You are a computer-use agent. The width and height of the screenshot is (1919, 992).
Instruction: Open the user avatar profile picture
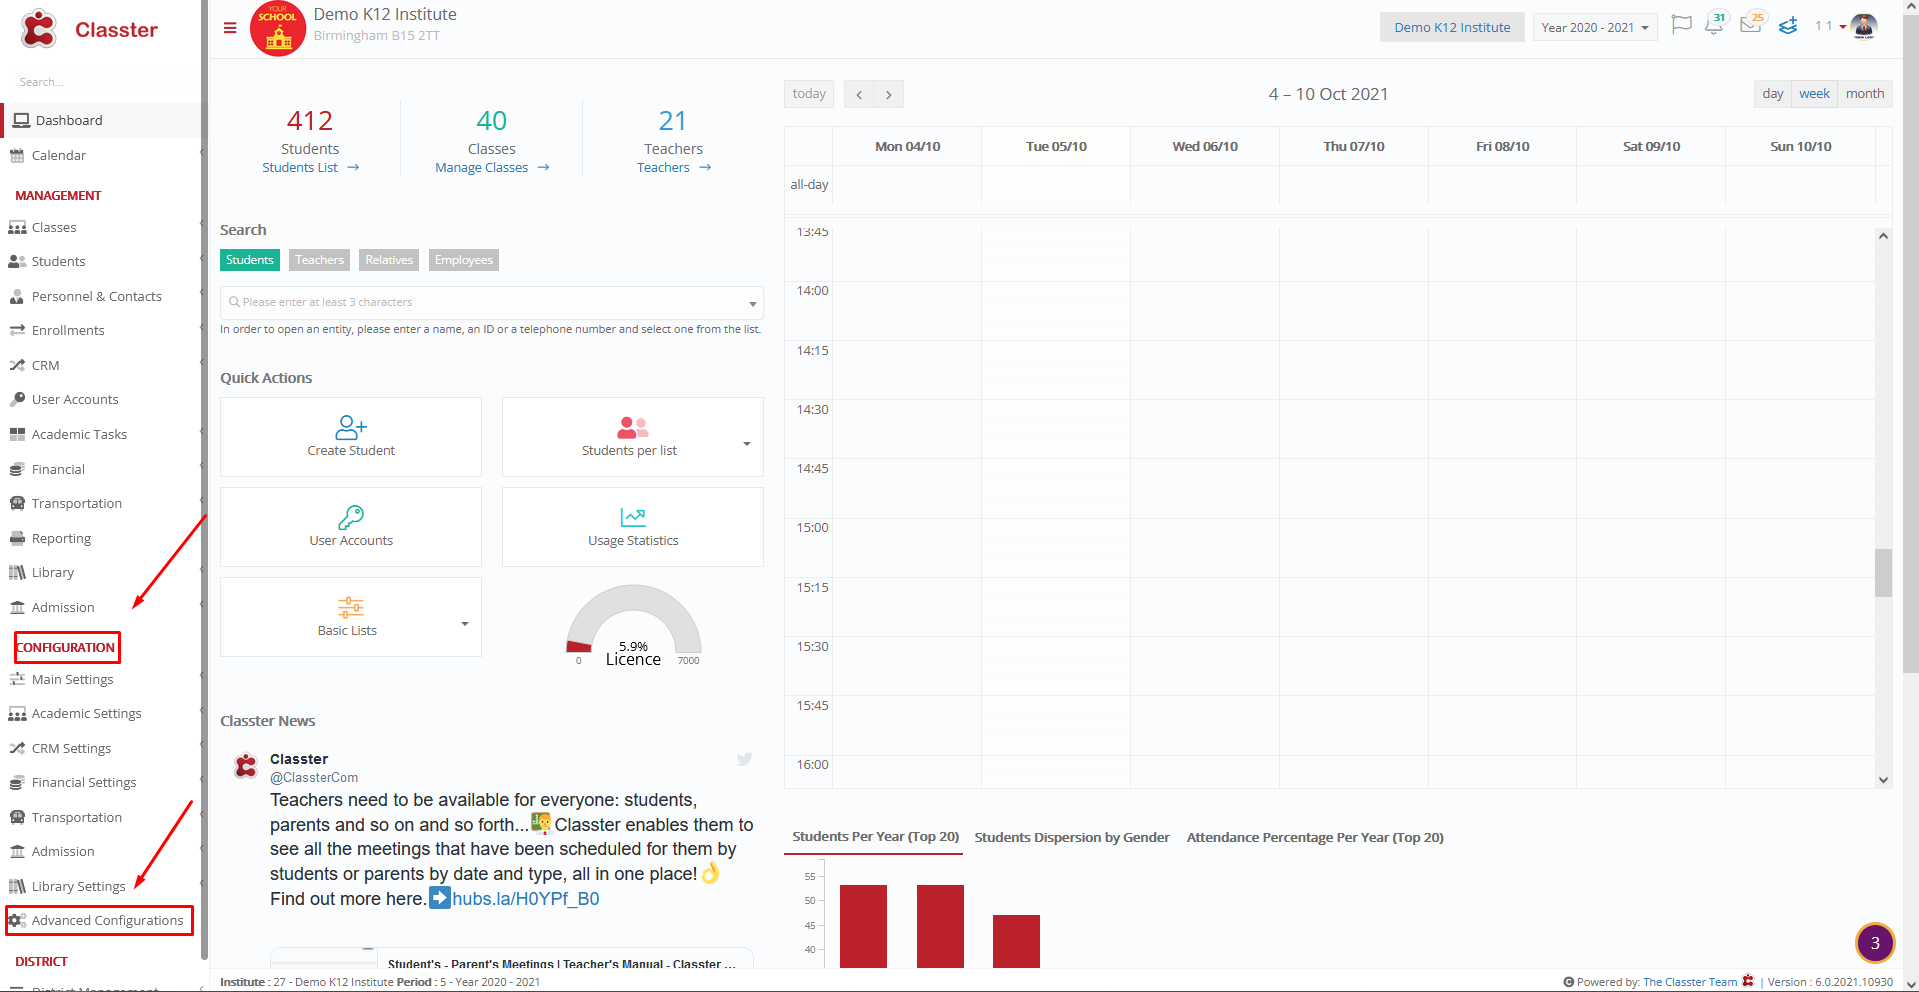coord(1864,26)
